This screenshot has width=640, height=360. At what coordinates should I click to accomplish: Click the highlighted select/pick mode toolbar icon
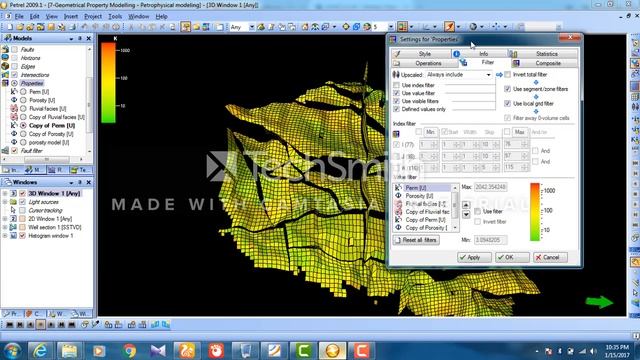(186, 27)
